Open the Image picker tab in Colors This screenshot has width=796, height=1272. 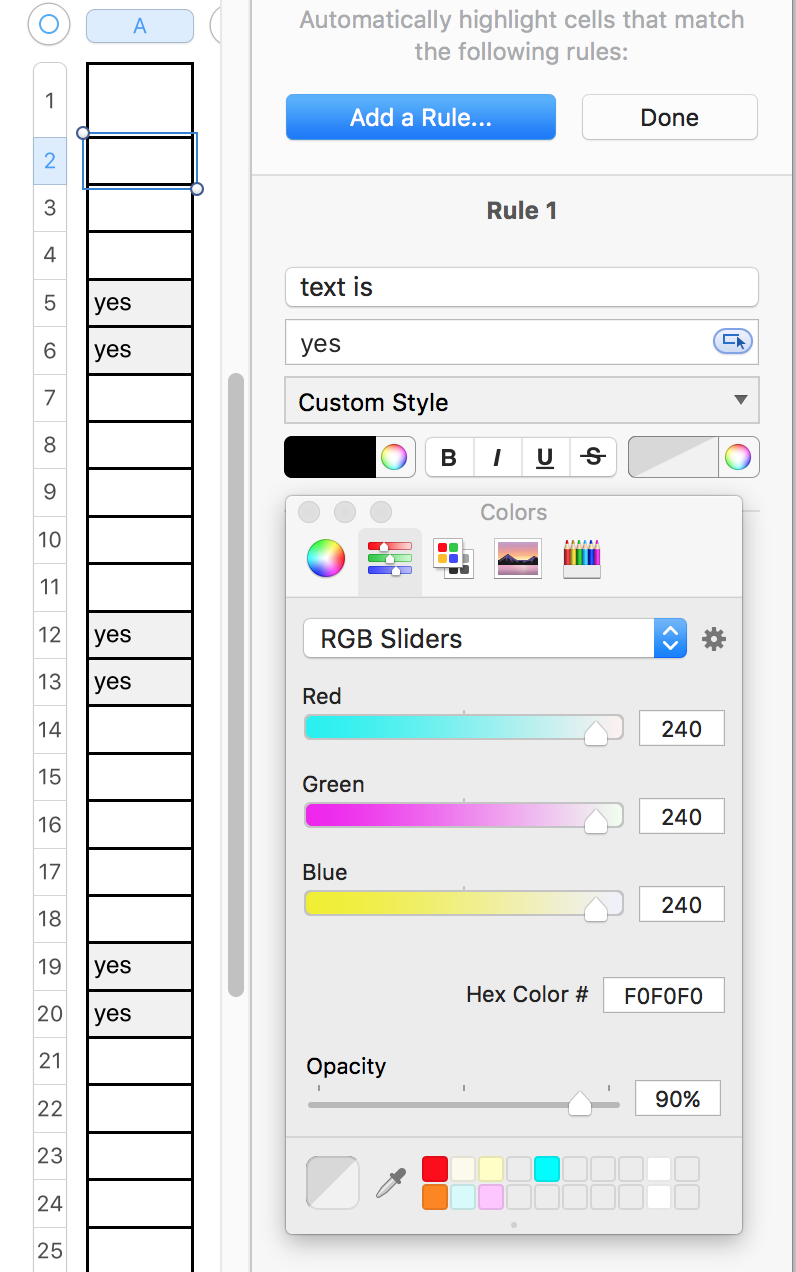pyautogui.click(x=517, y=558)
